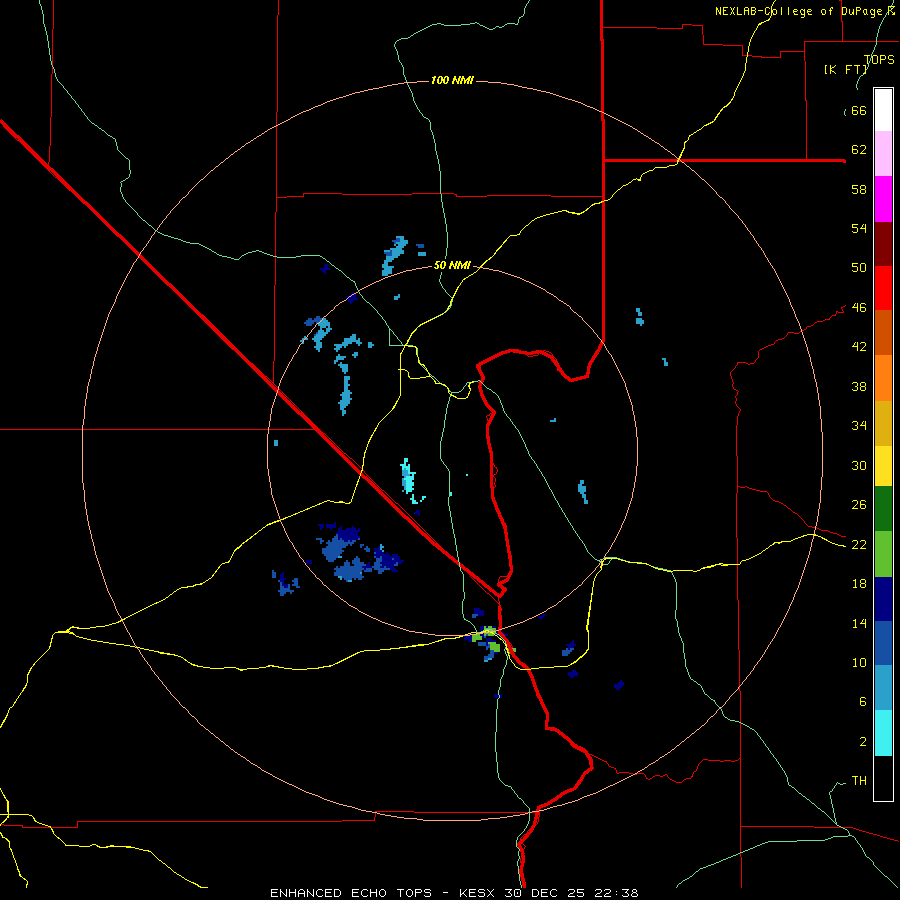Click the legend value 54

point(859,228)
